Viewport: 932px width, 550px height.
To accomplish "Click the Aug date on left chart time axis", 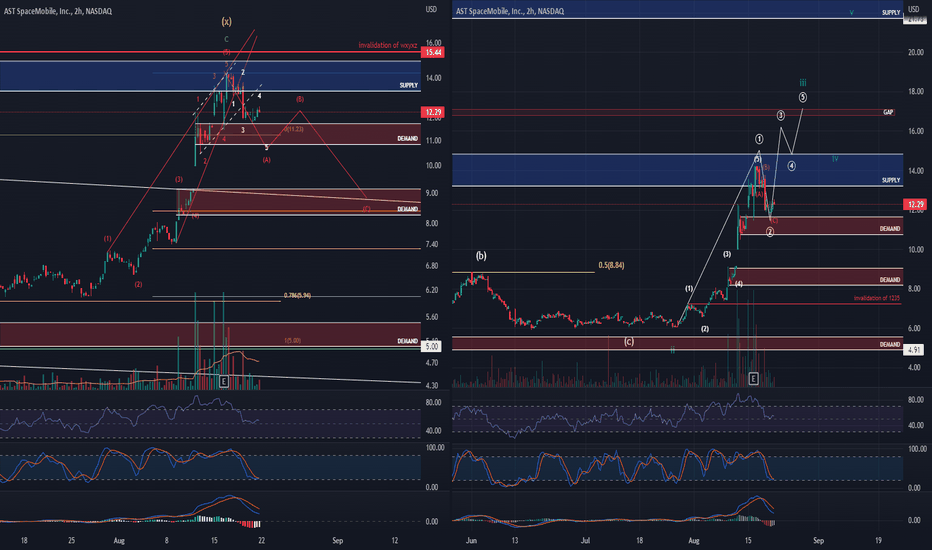I will click(119, 540).
